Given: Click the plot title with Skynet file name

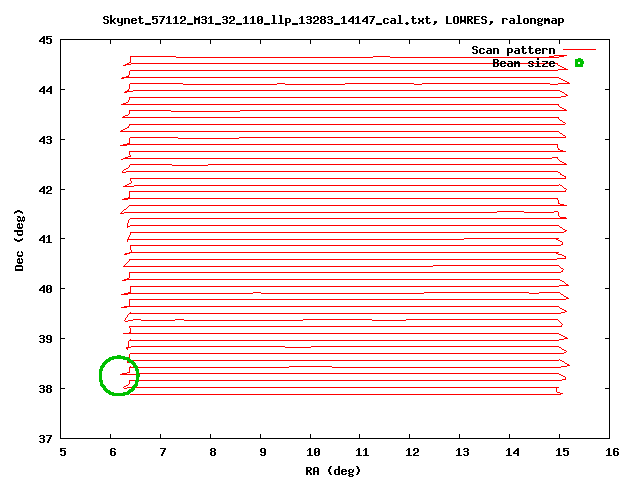Looking at the screenshot, I should click(333, 20).
